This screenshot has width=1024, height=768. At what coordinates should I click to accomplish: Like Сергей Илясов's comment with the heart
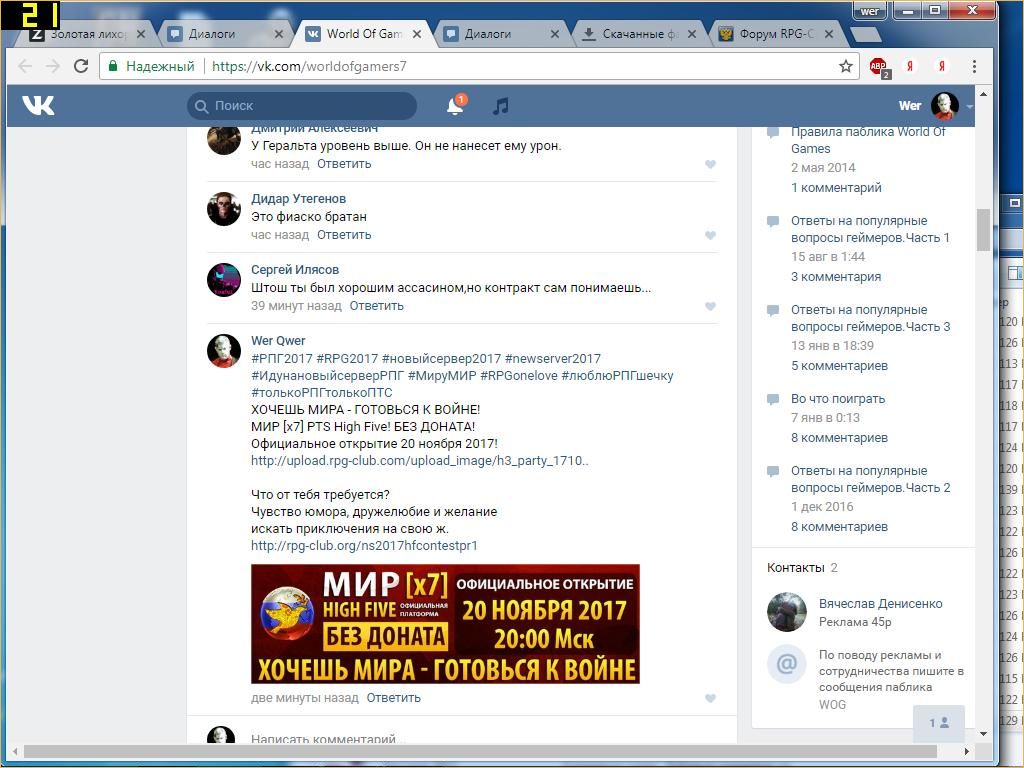click(x=711, y=306)
